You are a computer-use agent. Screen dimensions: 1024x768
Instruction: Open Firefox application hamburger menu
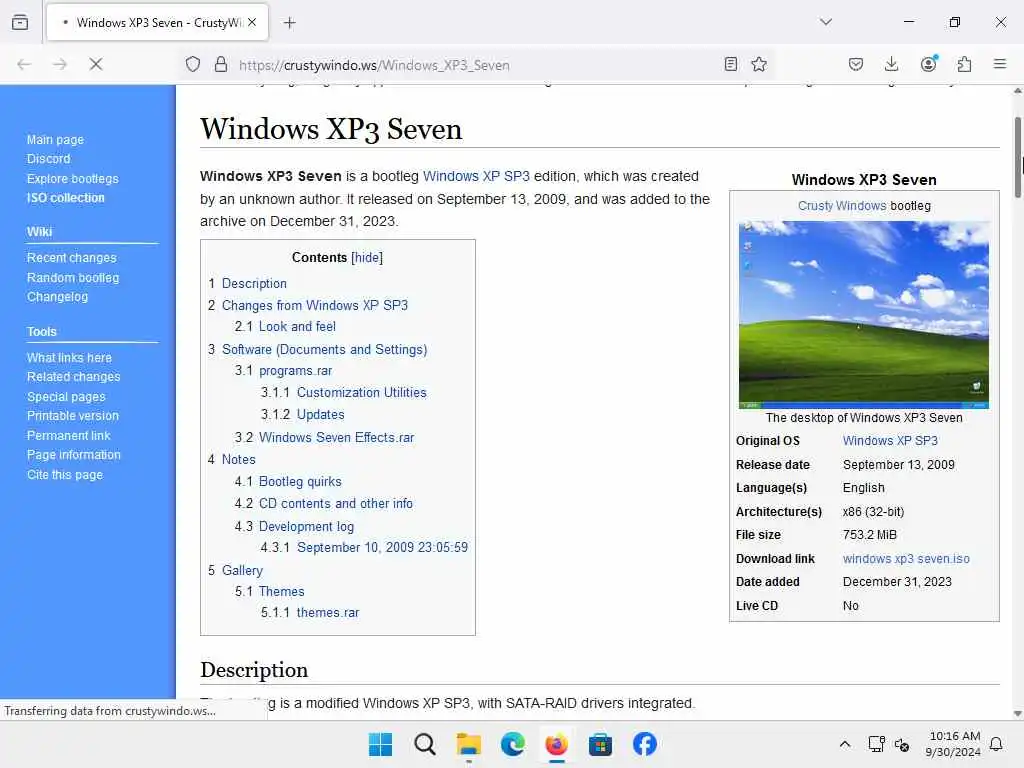(1000, 64)
